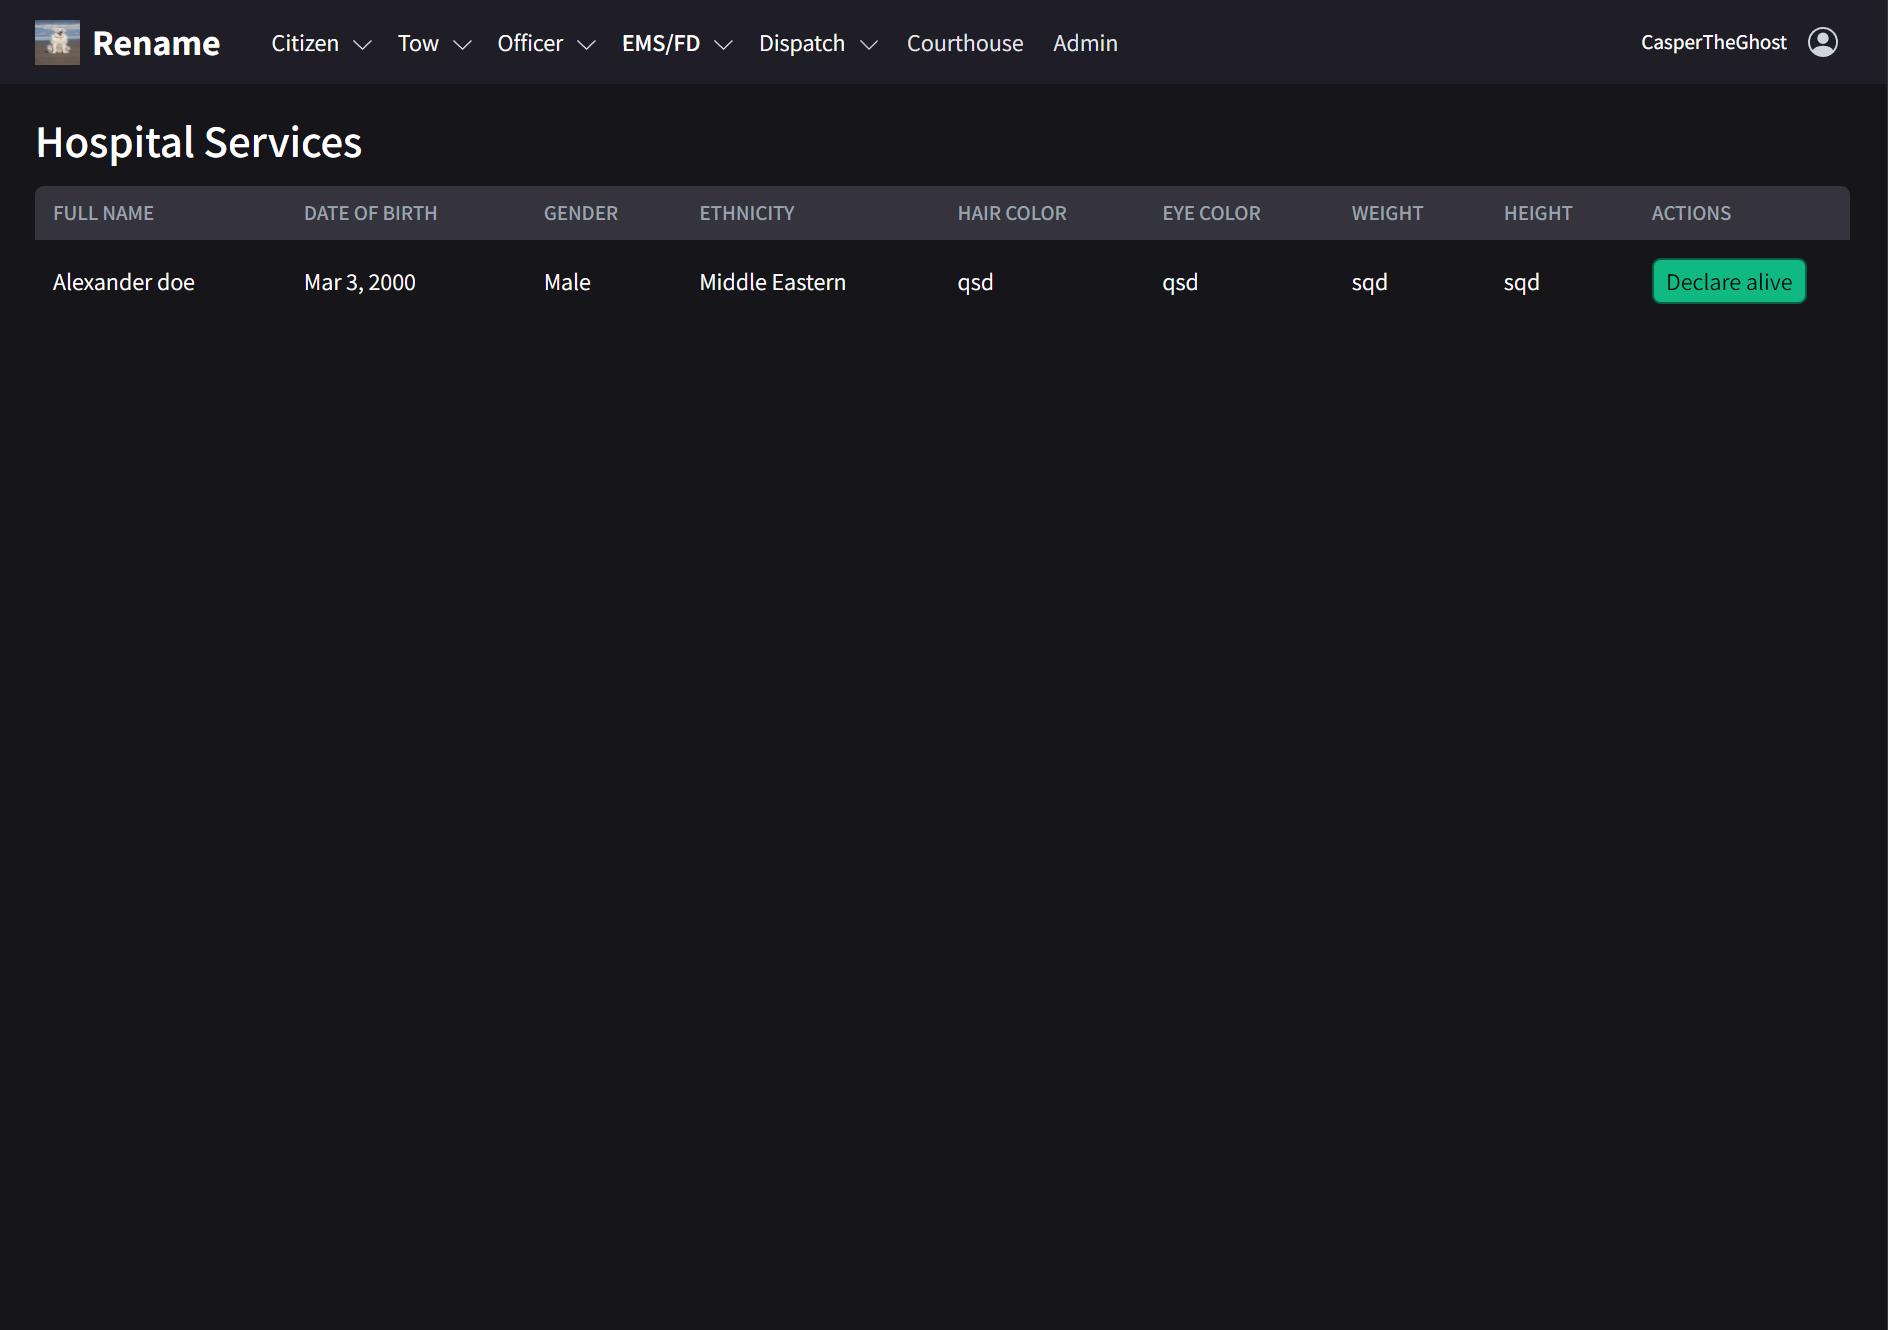Click the Ethnicity column header
The height and width of the screenshot is (1330, 1888).
pyautogui.click(x=746, y=213)
